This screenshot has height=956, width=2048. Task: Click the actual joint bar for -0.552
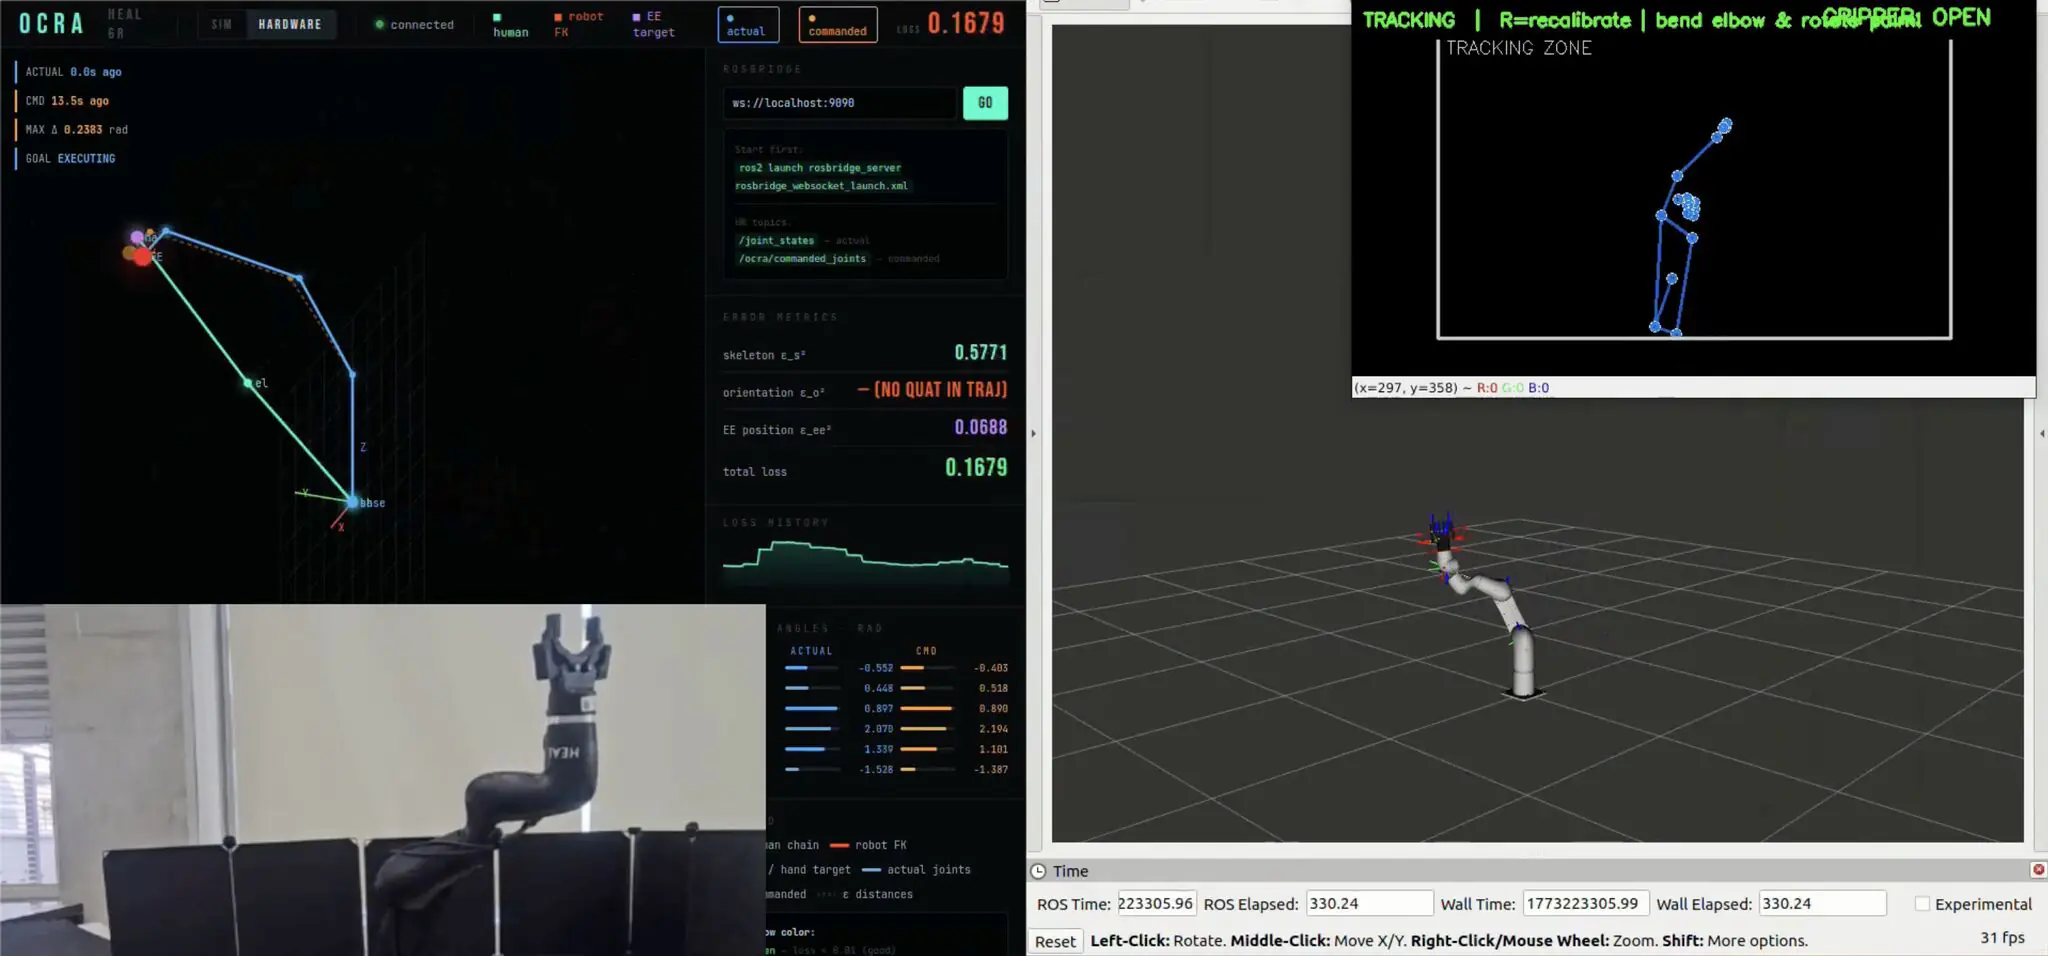tap(811, 667)
